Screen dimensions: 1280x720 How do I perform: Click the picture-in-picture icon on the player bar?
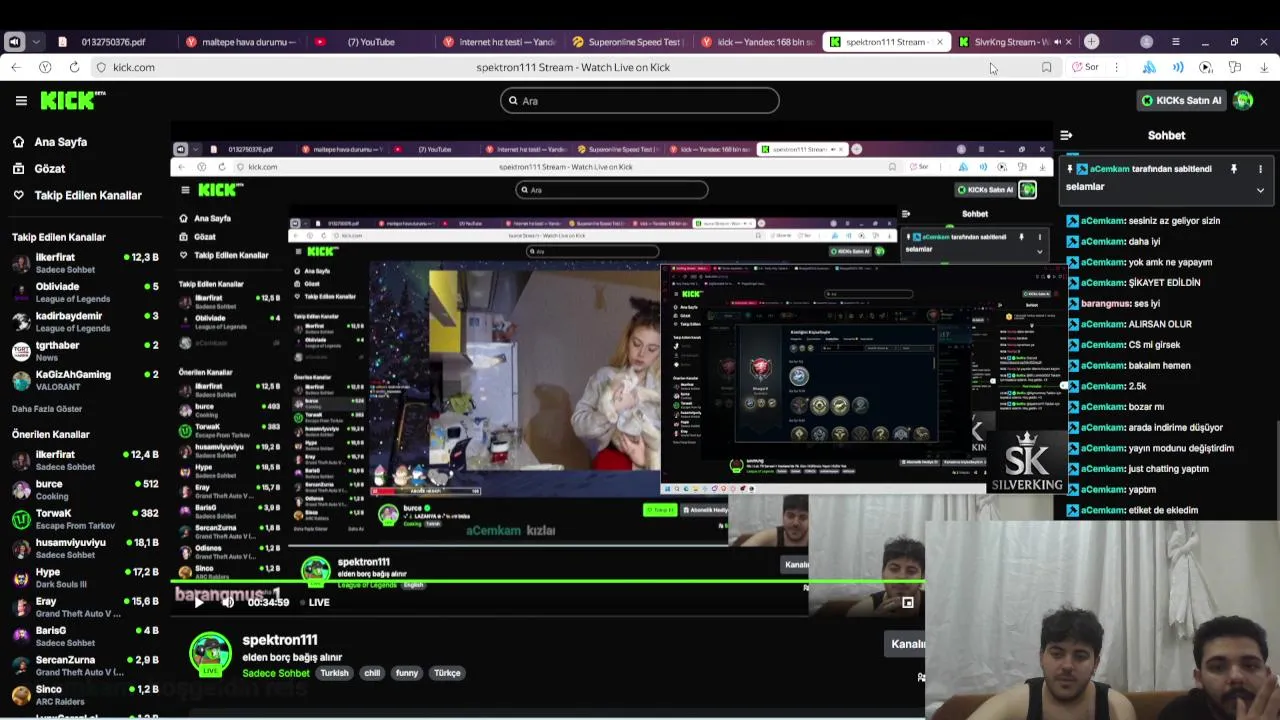click(907, 603)
